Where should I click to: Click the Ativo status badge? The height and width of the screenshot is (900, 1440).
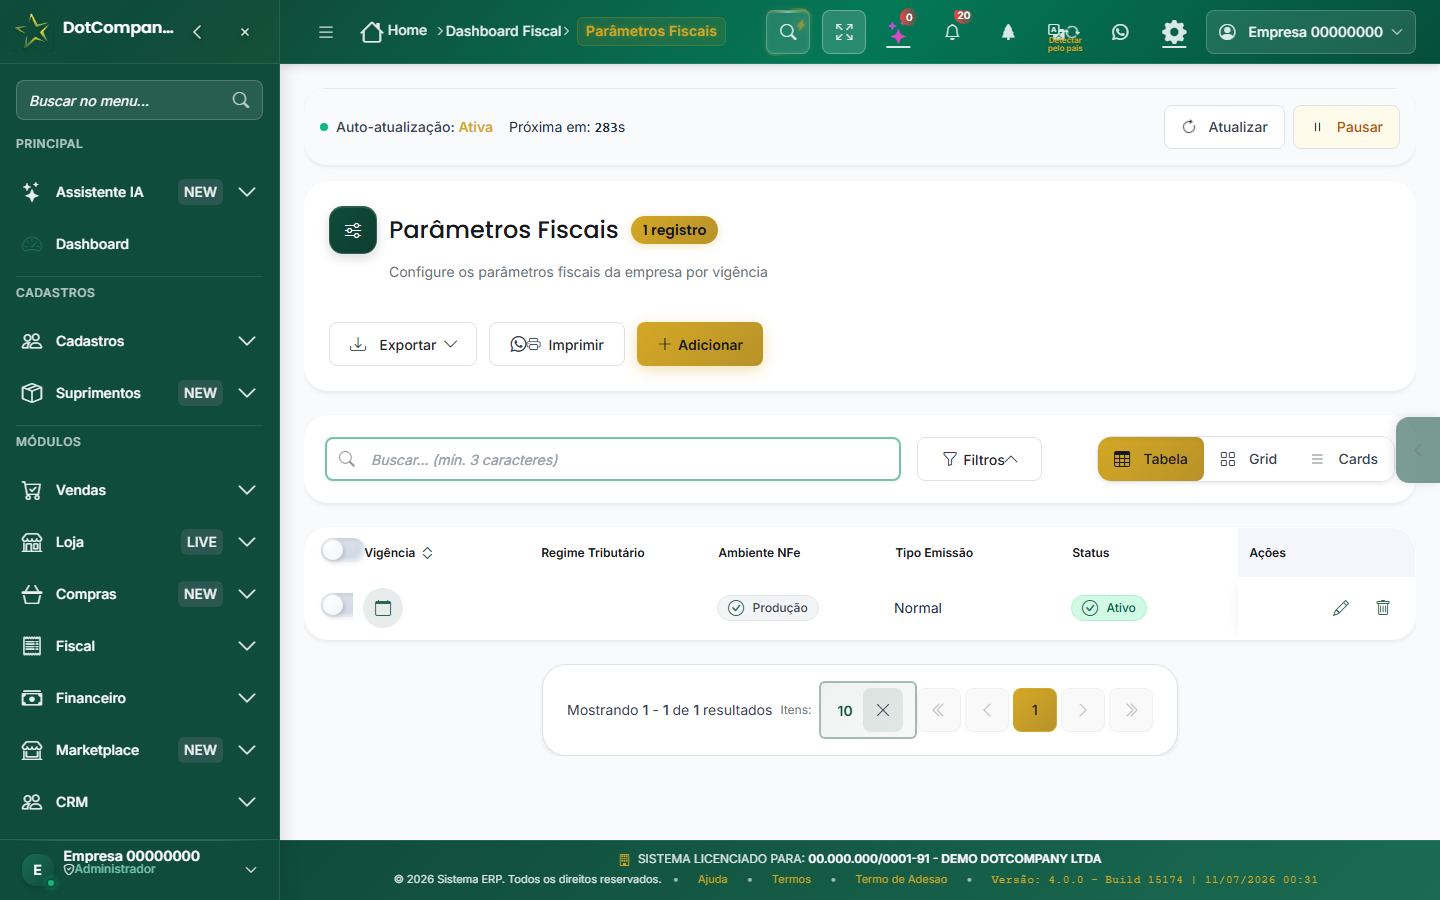coord(1109,608)
